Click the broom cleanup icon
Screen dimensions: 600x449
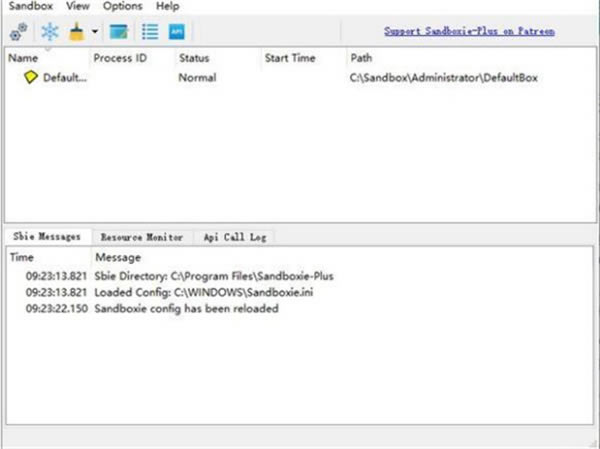tap(77, 31)
